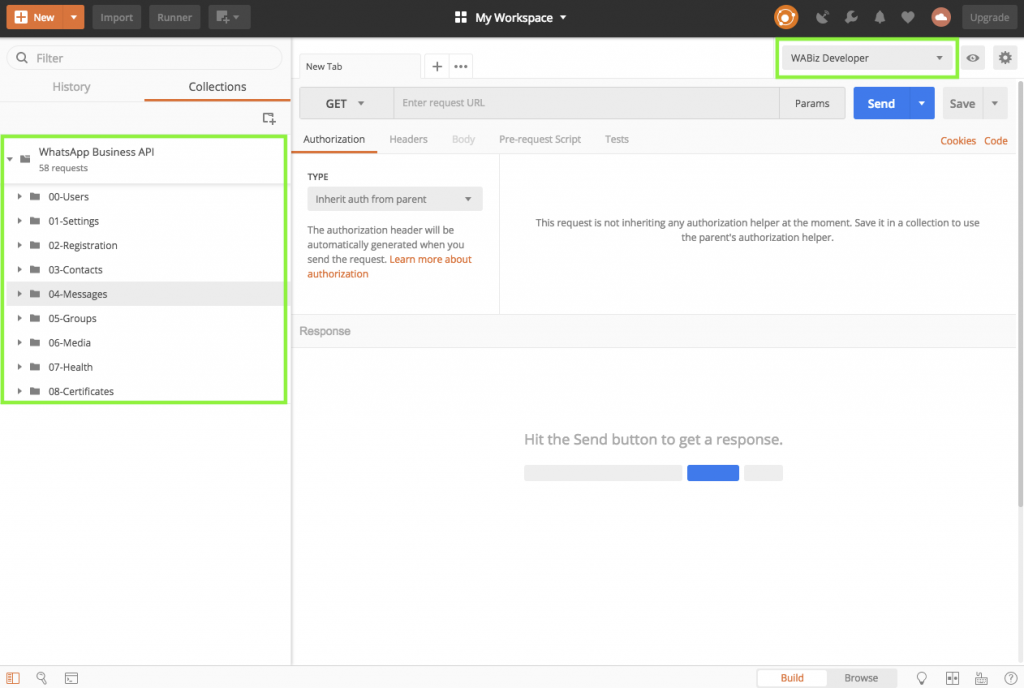Screen dimensions: 1024x688
Task: Switch to the Collections tab
Action: 217,87
